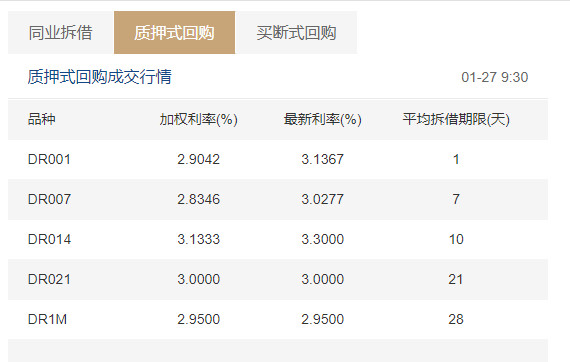
Task: Click DR014 weighted rate 3.1333
Action: [x=198, y=239]
